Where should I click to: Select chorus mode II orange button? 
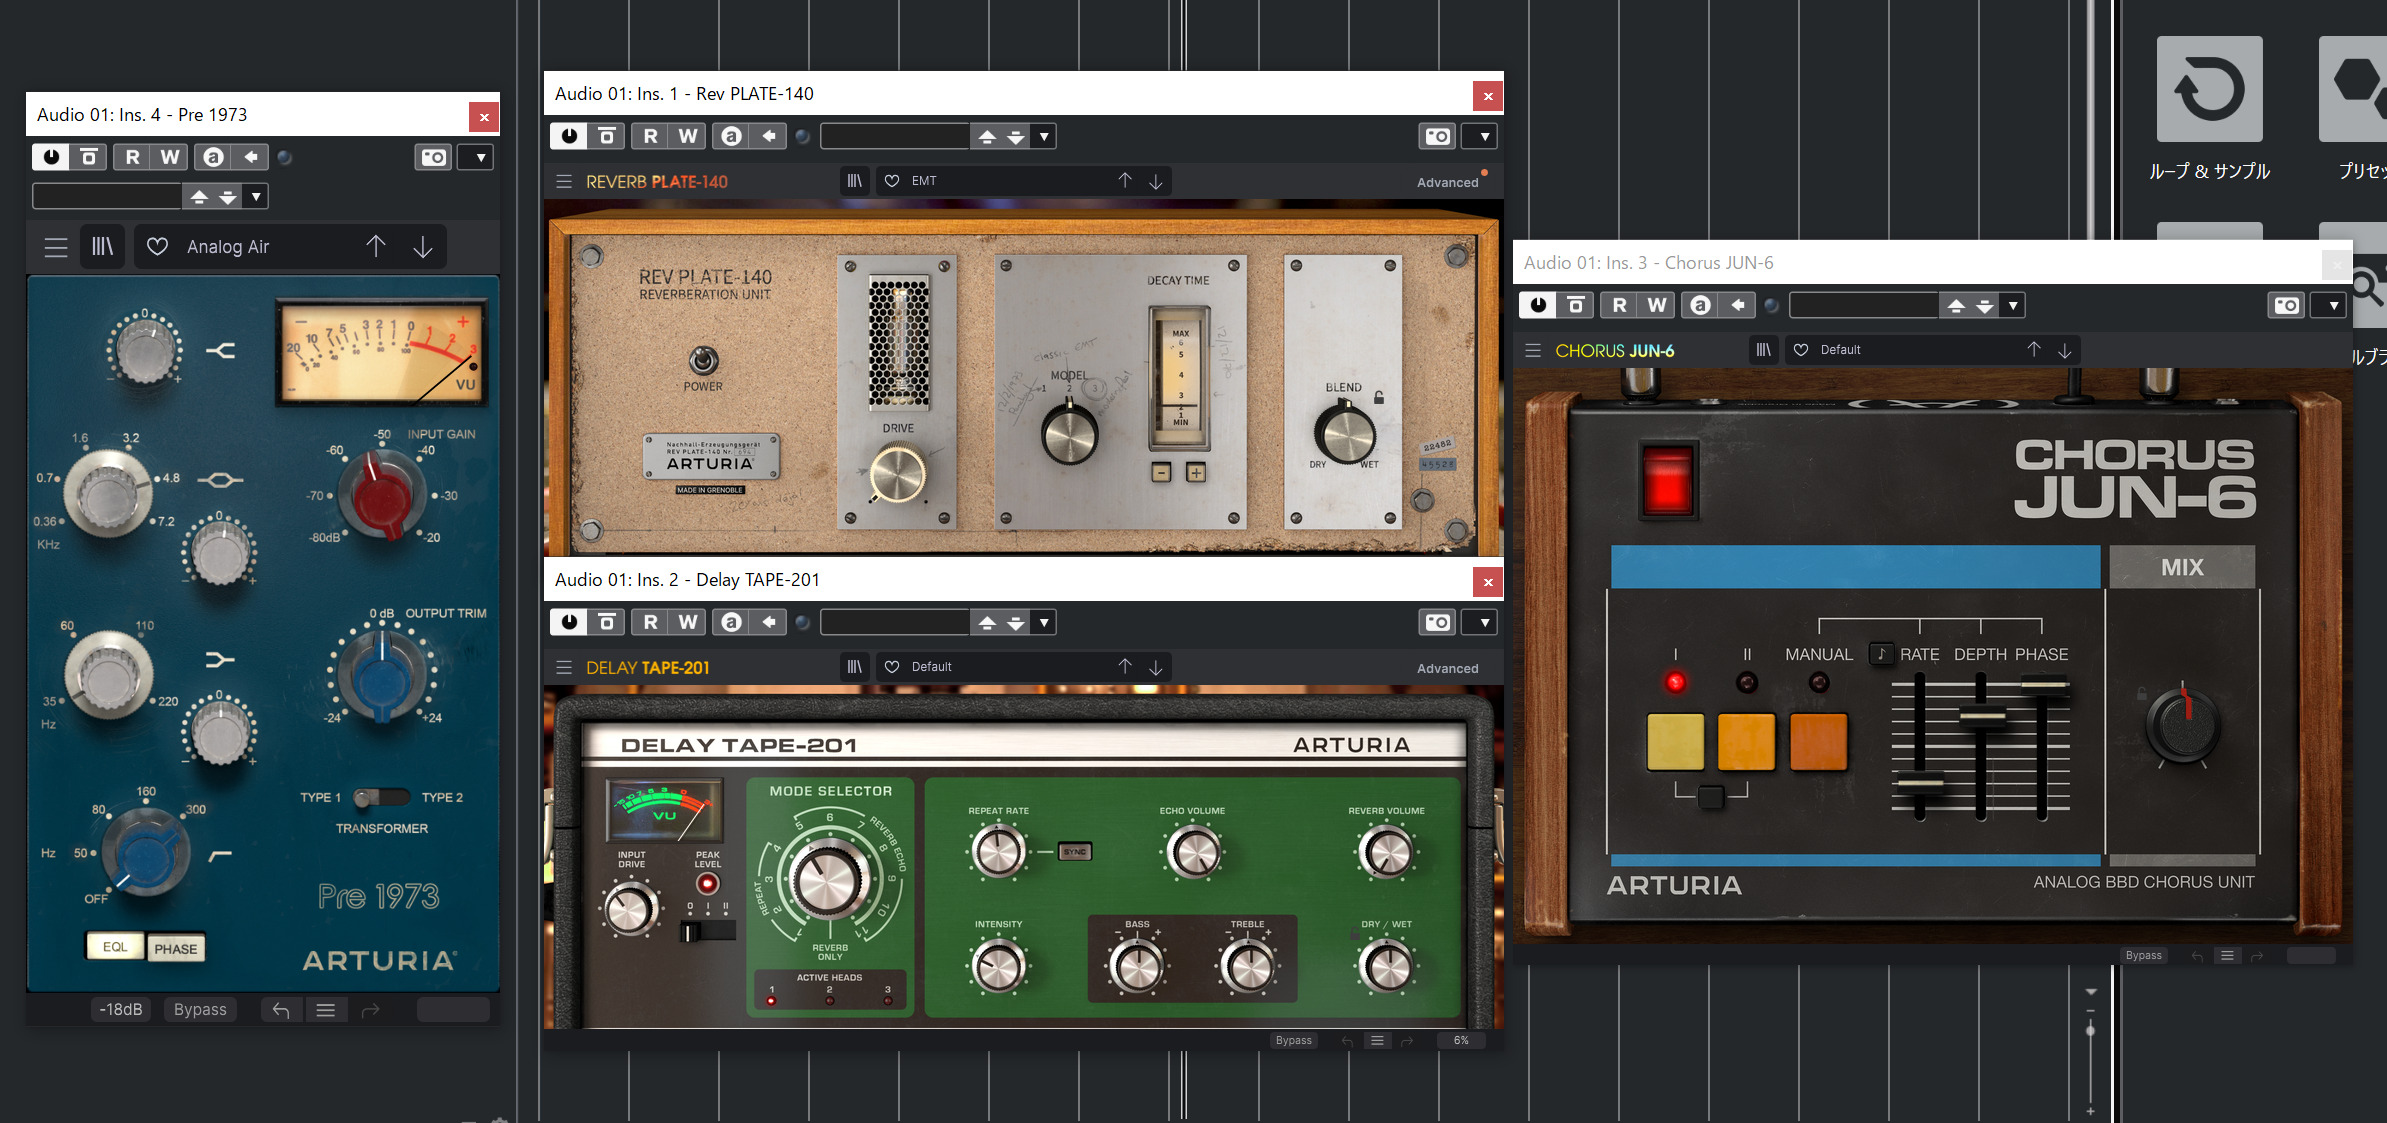1746,741
